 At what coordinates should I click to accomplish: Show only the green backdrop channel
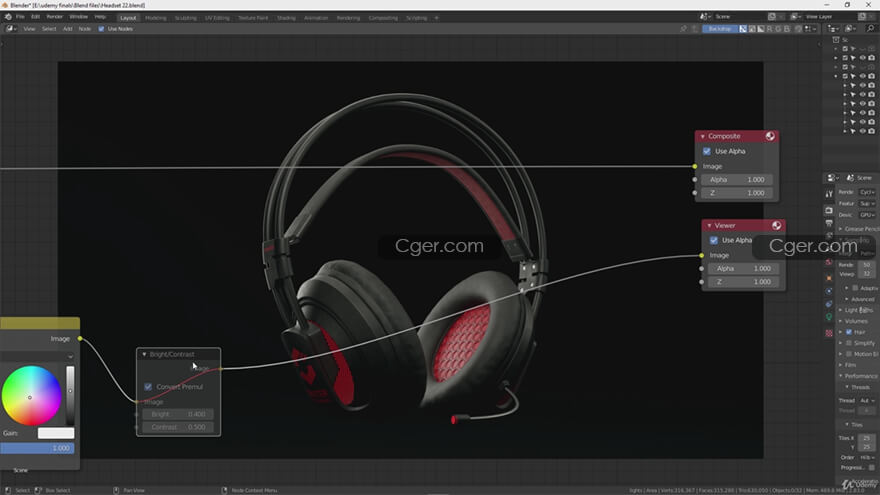coord(778,29)
